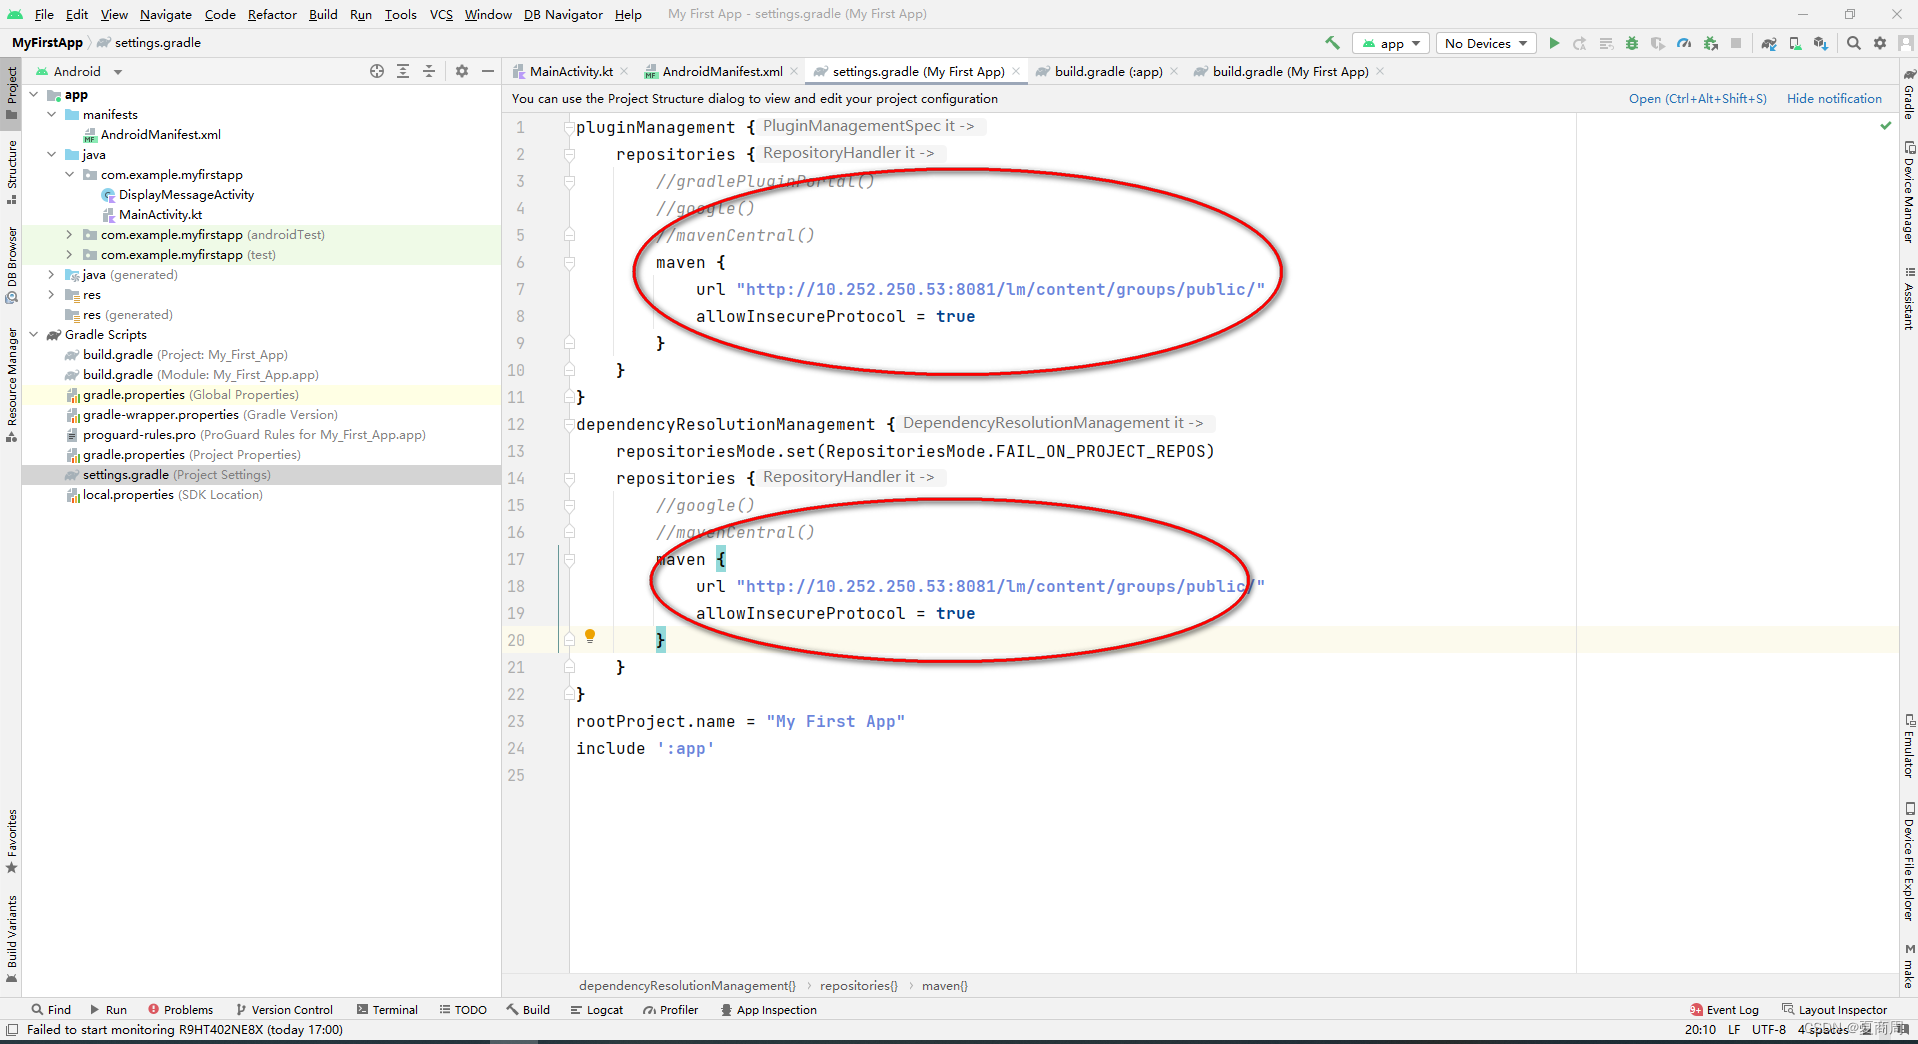The image size is (1918, 1044).
Task: Collapse the manifests folder
Action: tap(52, 115)
